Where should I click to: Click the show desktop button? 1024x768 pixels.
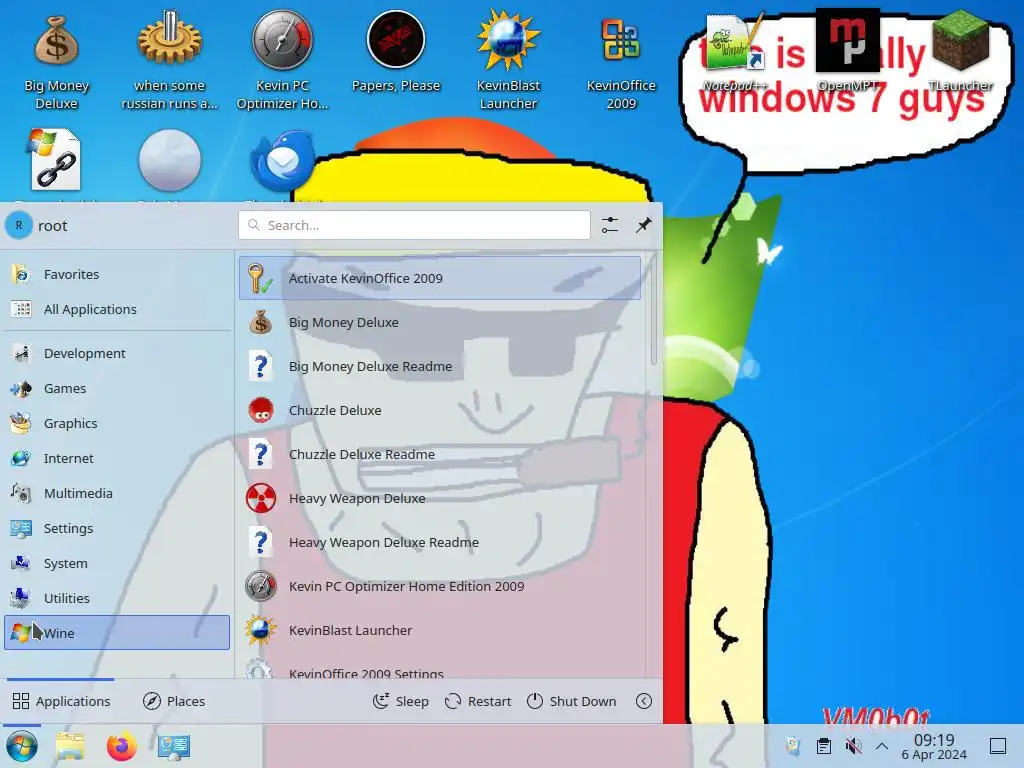tap(998, 746)
